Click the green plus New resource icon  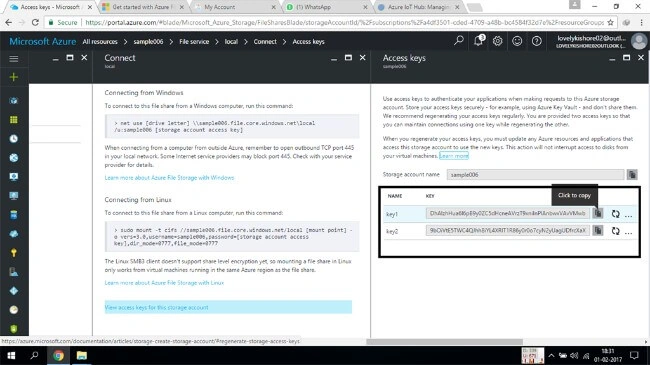click(x=14, y=77)
